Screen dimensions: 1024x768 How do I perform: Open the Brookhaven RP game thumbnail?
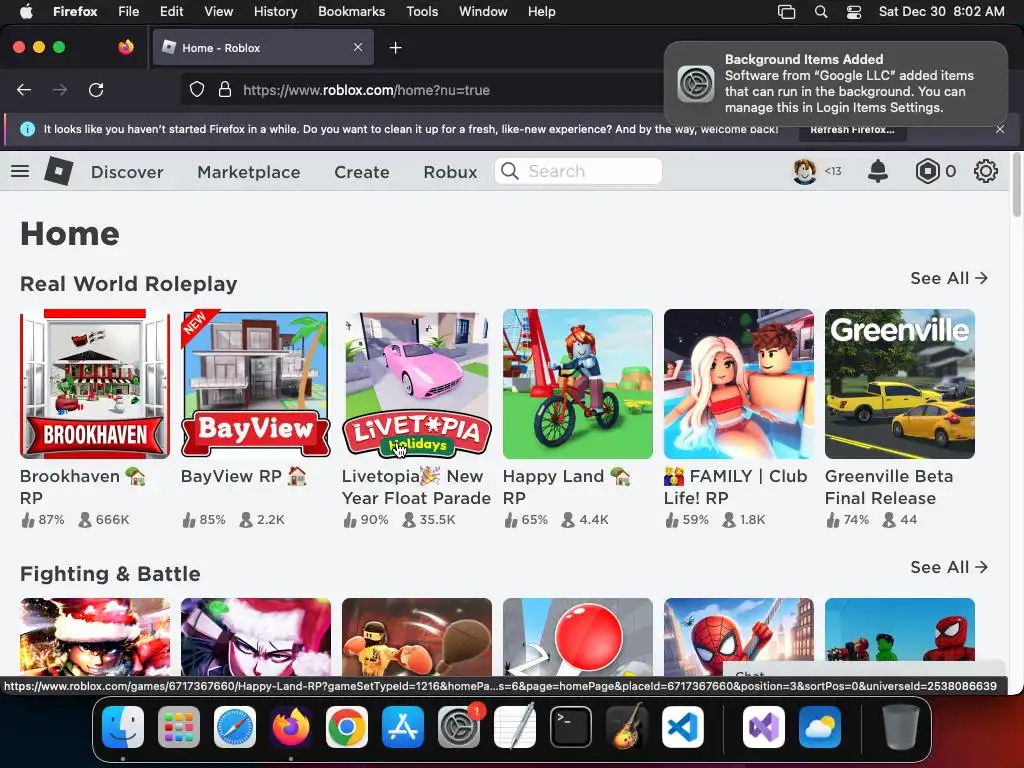(x=95, y=384)
